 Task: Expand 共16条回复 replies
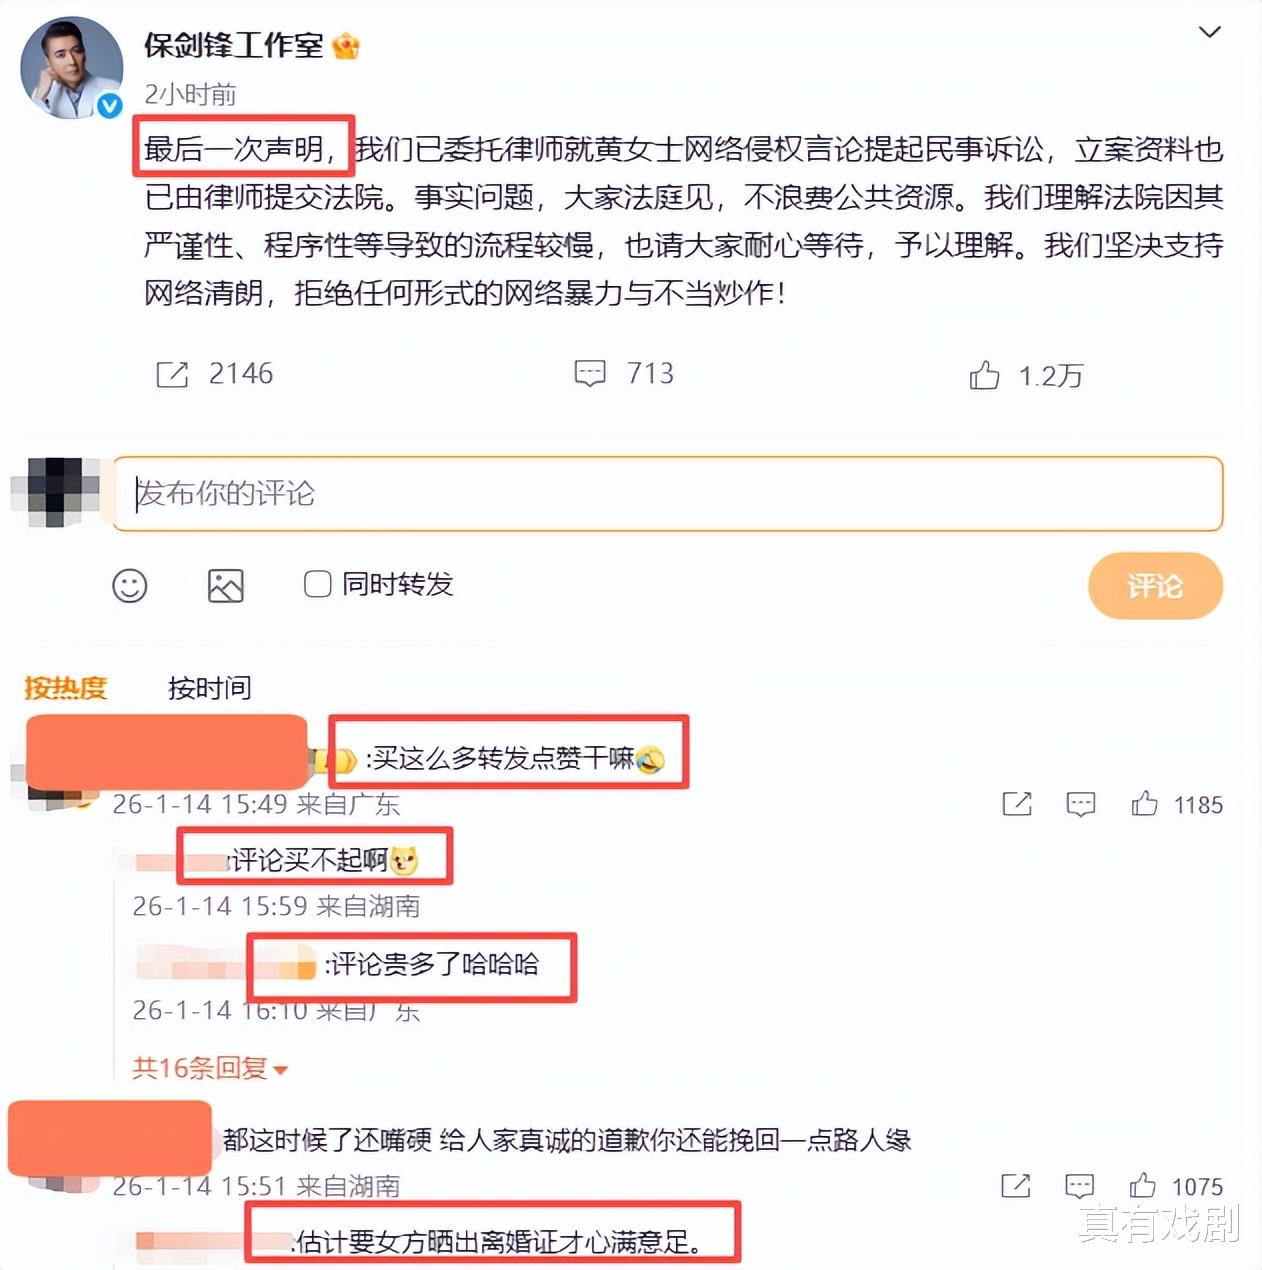click(x=210, y=1068)
